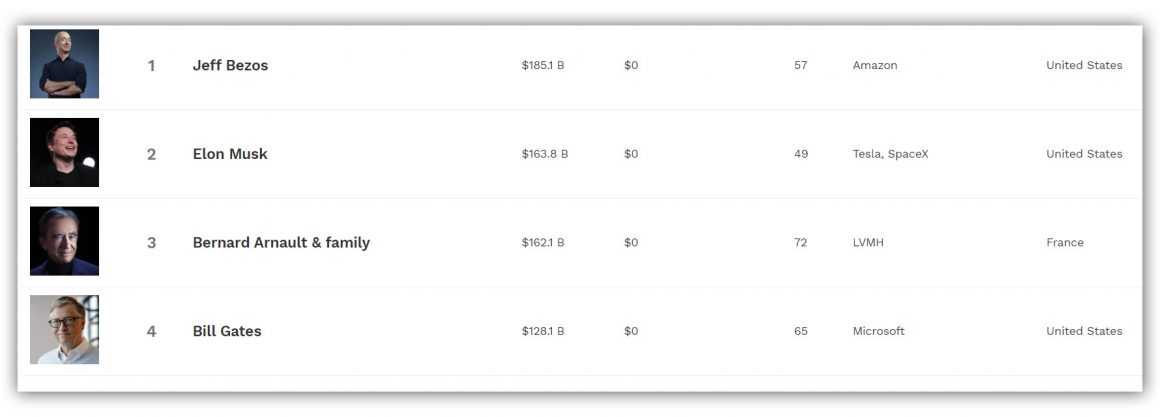
Task: Click the thumbnail image in Bill Gates row
Action: 64,330
